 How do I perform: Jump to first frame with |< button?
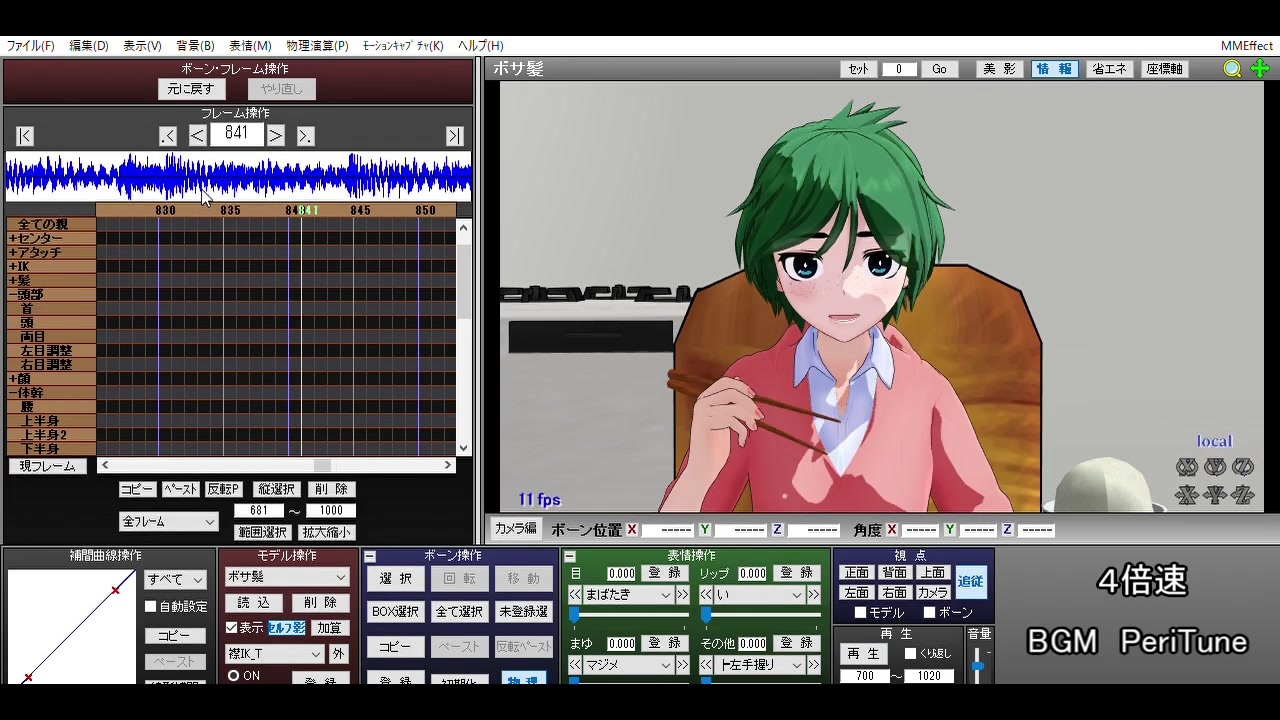coord(25,136)
